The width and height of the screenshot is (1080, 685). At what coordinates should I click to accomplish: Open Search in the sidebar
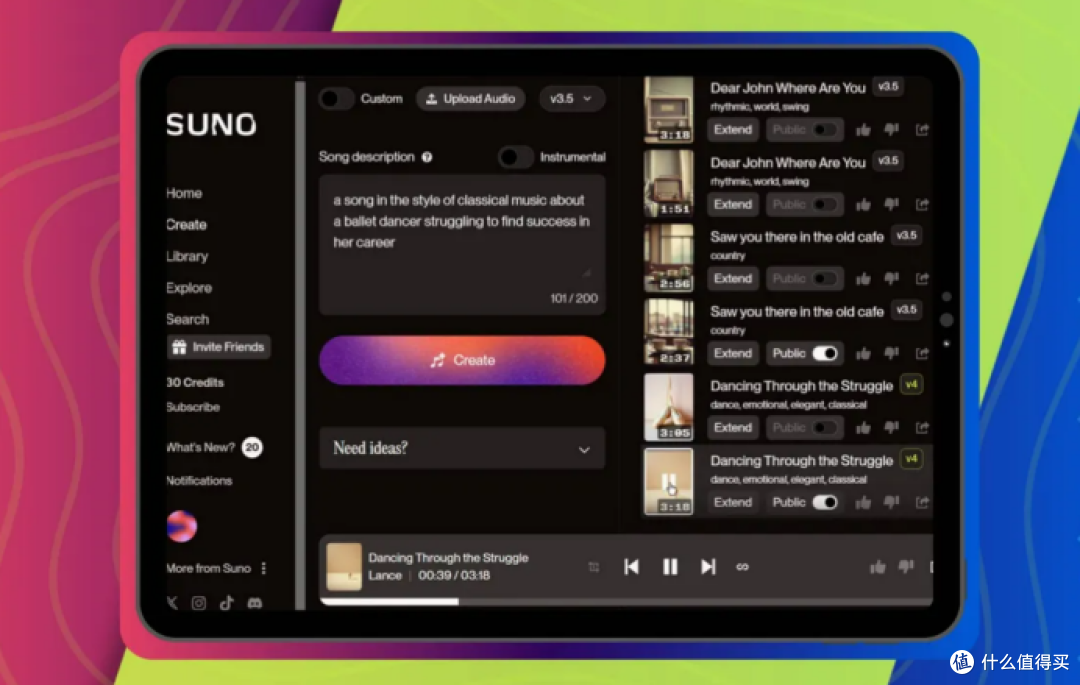tap(187, 319)
